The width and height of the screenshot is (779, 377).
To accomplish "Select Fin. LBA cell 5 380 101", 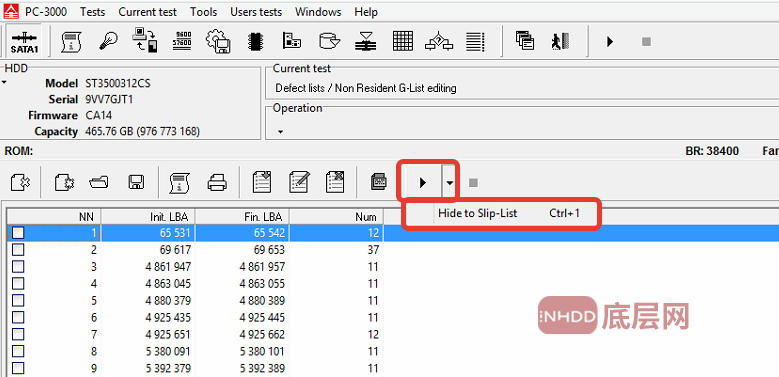I will point(242,351).
